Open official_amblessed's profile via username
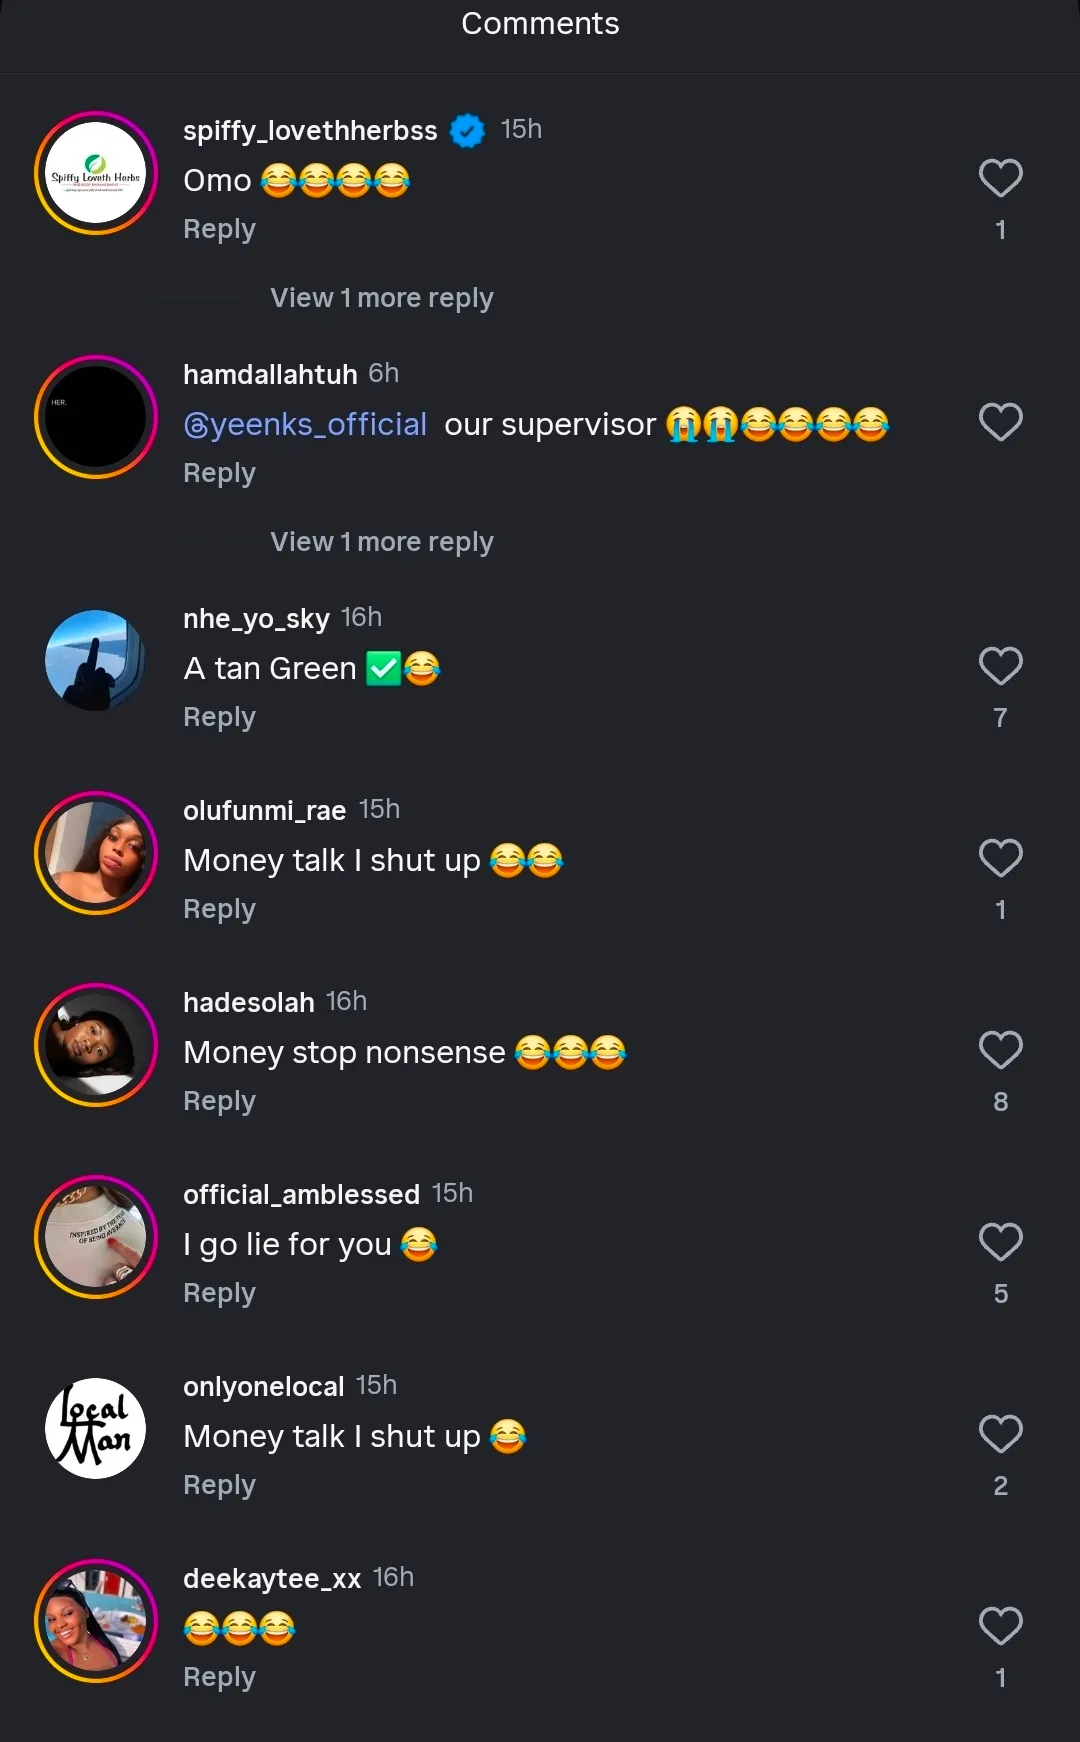Viewport: 1080px width, 1742px height. [301, 1194]
